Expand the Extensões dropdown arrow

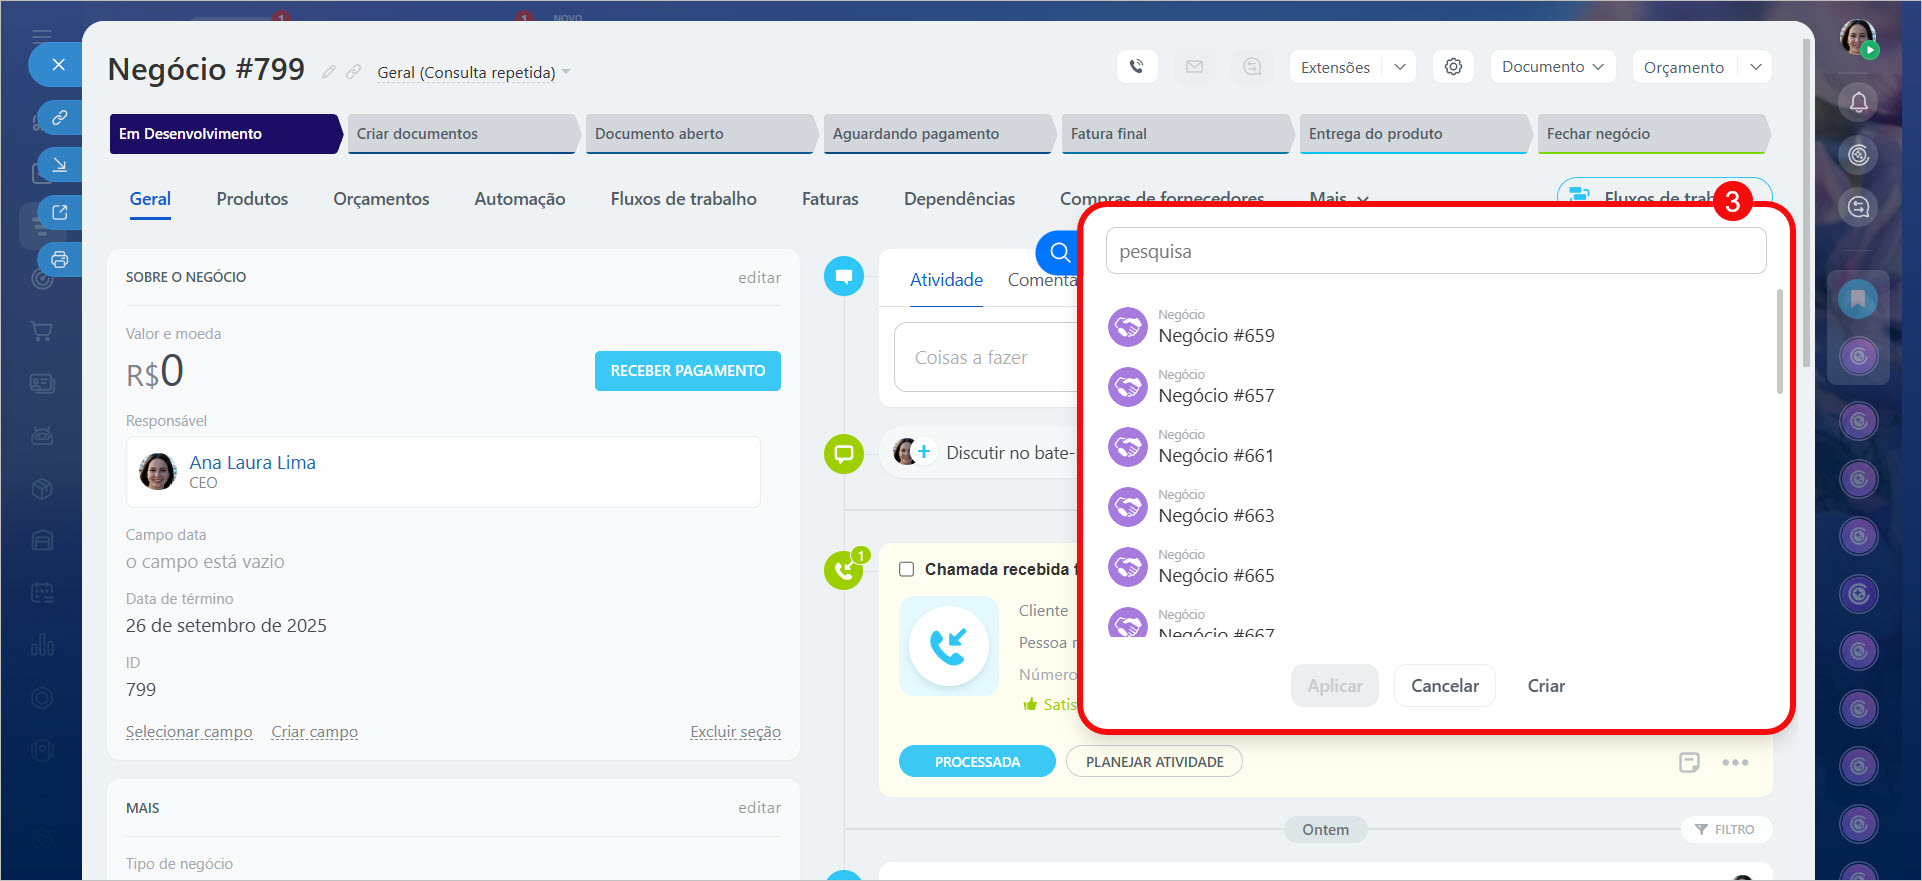tap(1400, 67)
